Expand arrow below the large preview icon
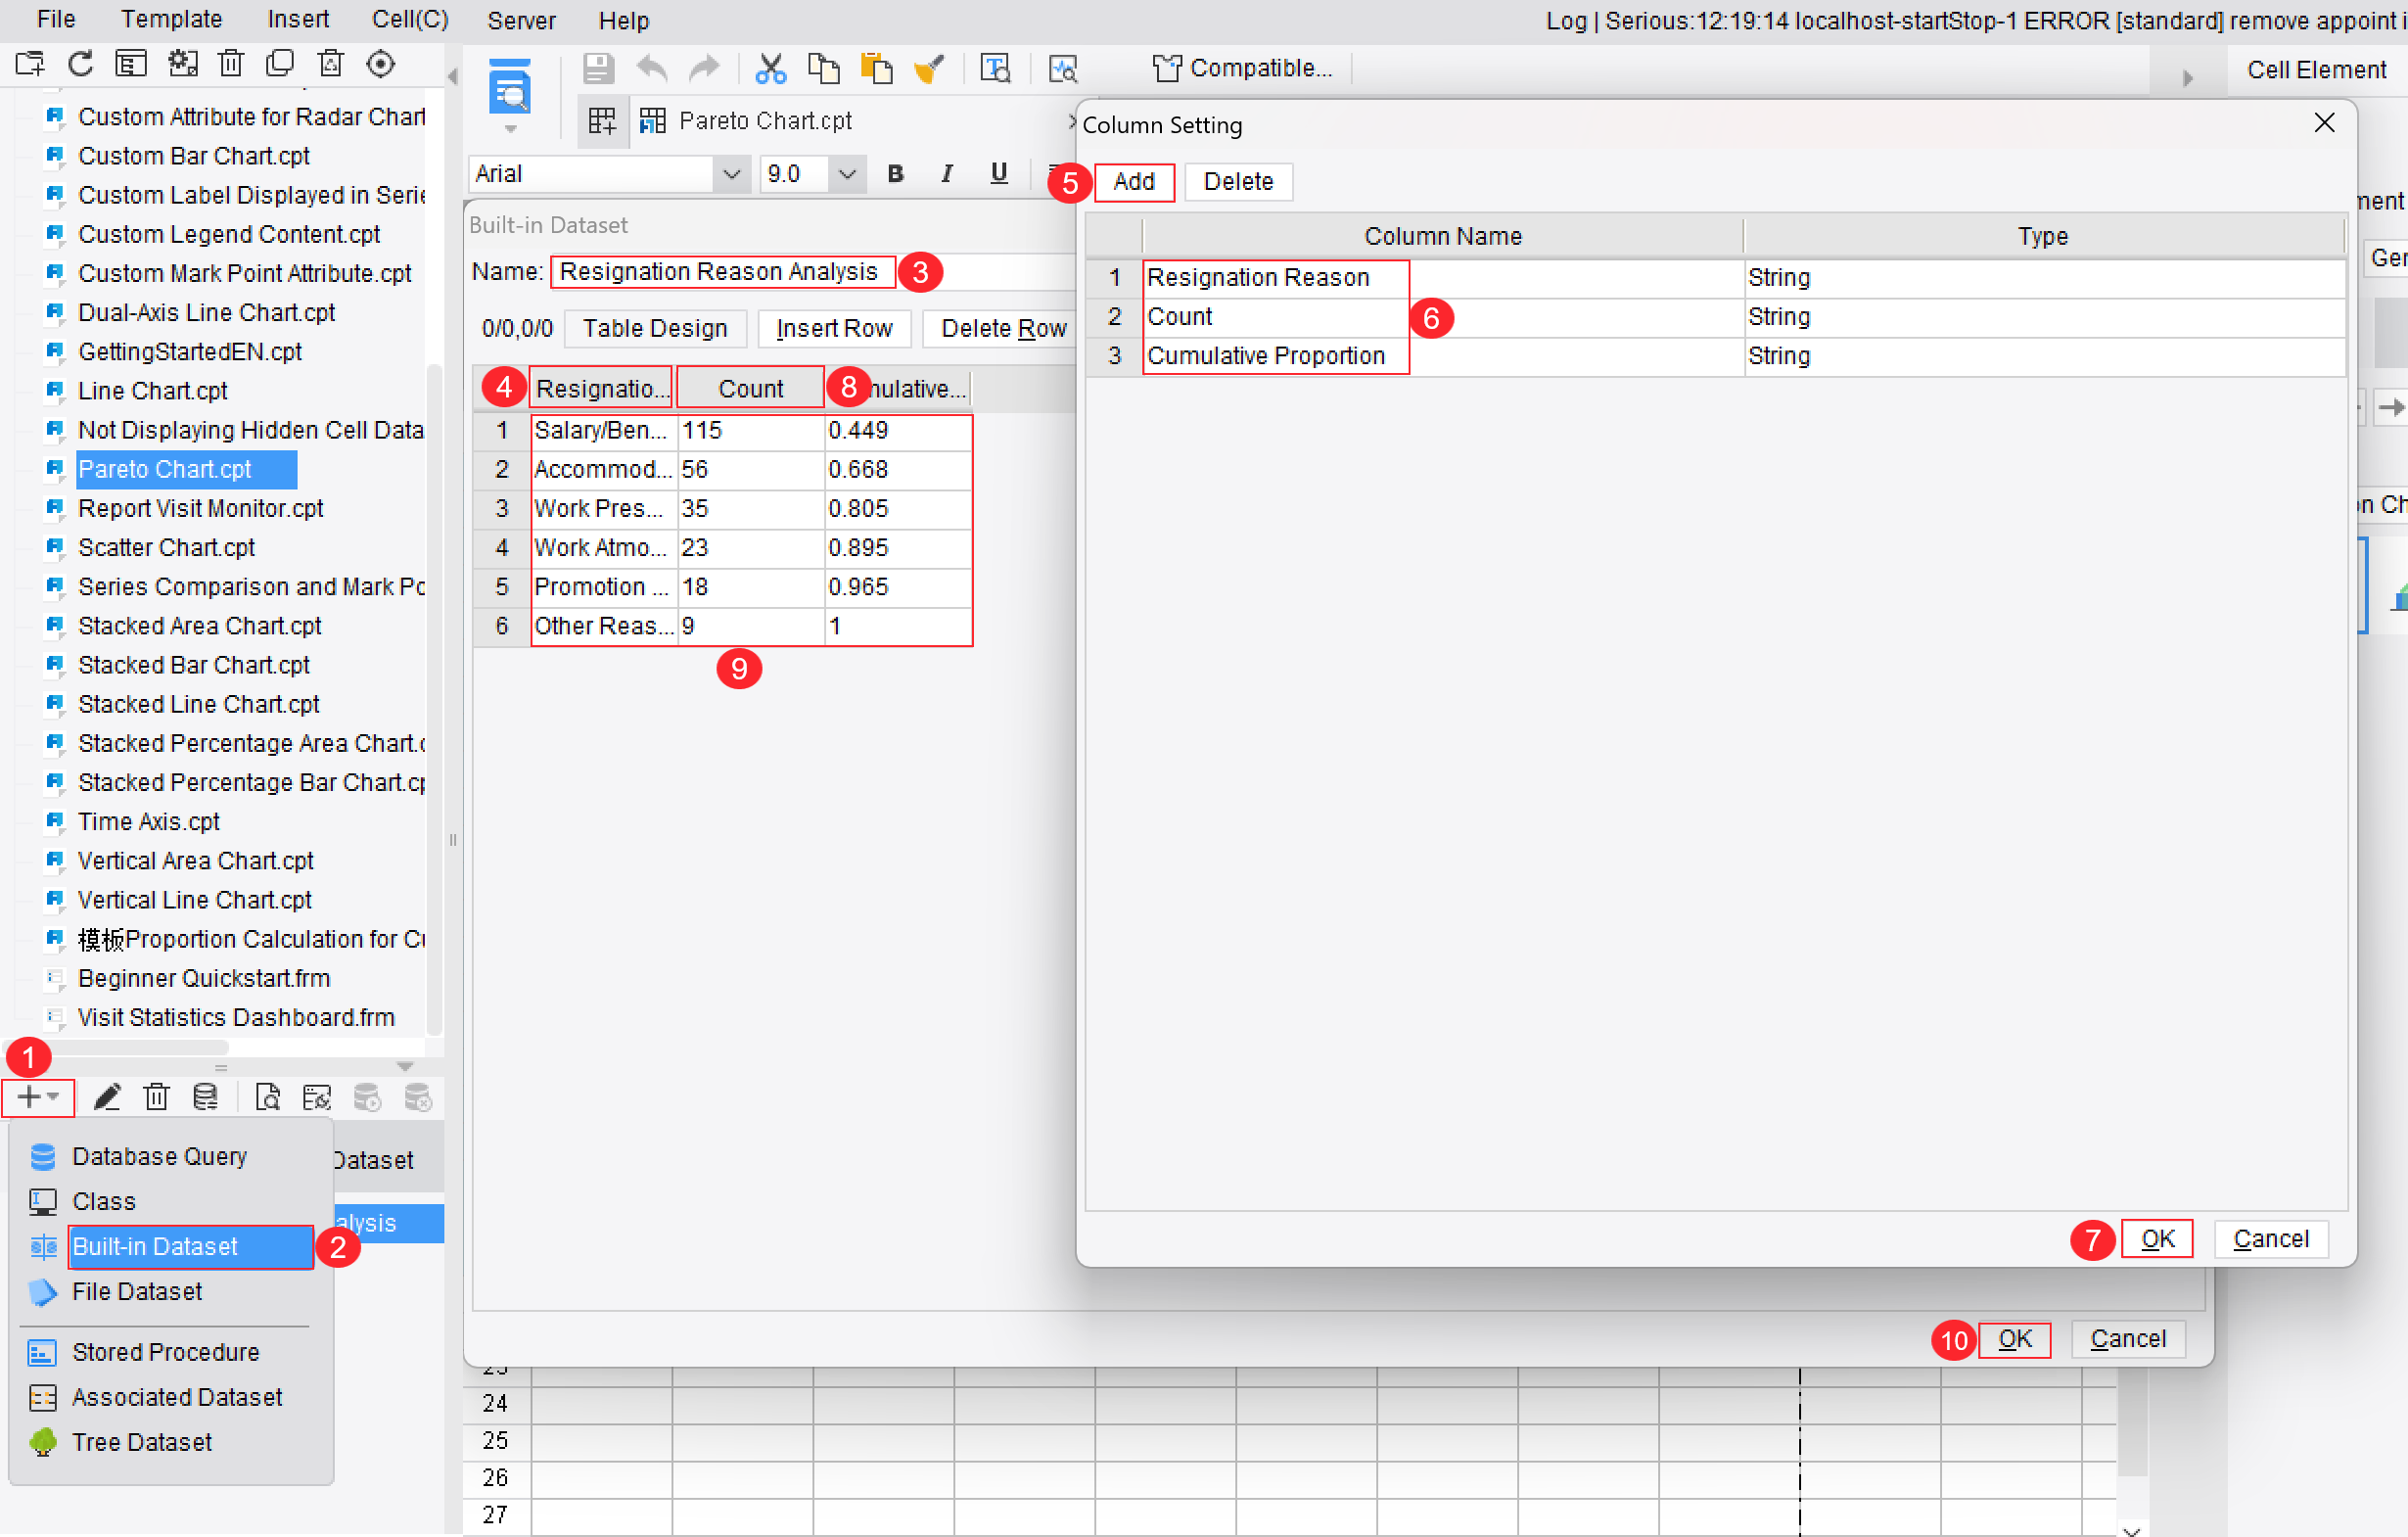Image resolution: width=2408 pixels, height=1537 pixels. pos(510,129)
